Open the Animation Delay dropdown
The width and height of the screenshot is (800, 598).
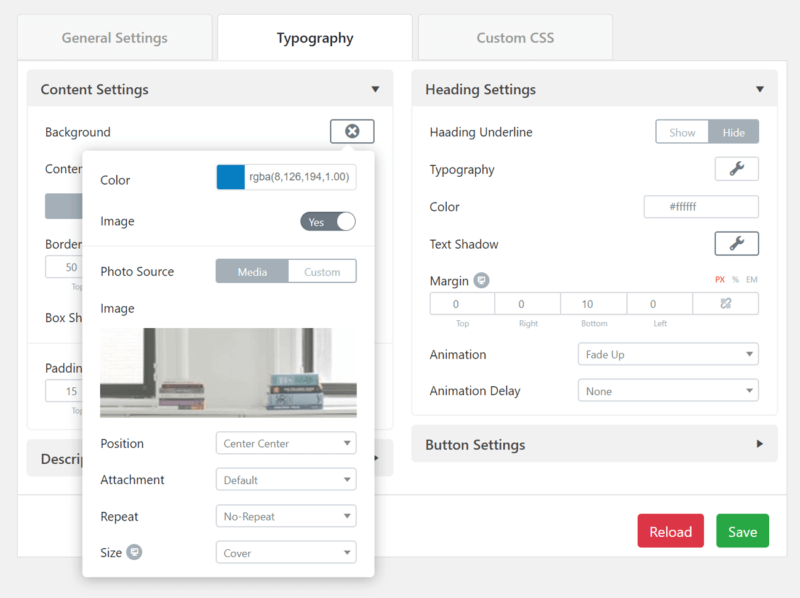(x=668, y=391)
